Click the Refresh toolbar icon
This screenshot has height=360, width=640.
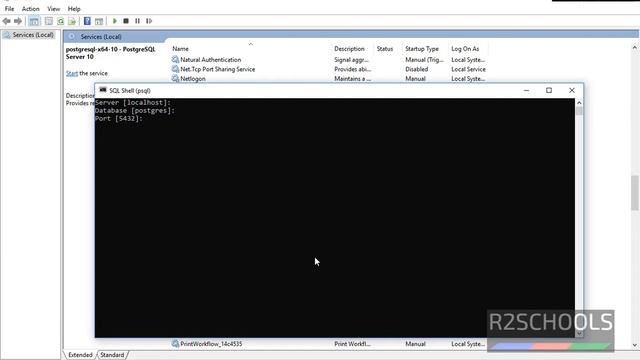pyautogui.click(x=60, y=21)
